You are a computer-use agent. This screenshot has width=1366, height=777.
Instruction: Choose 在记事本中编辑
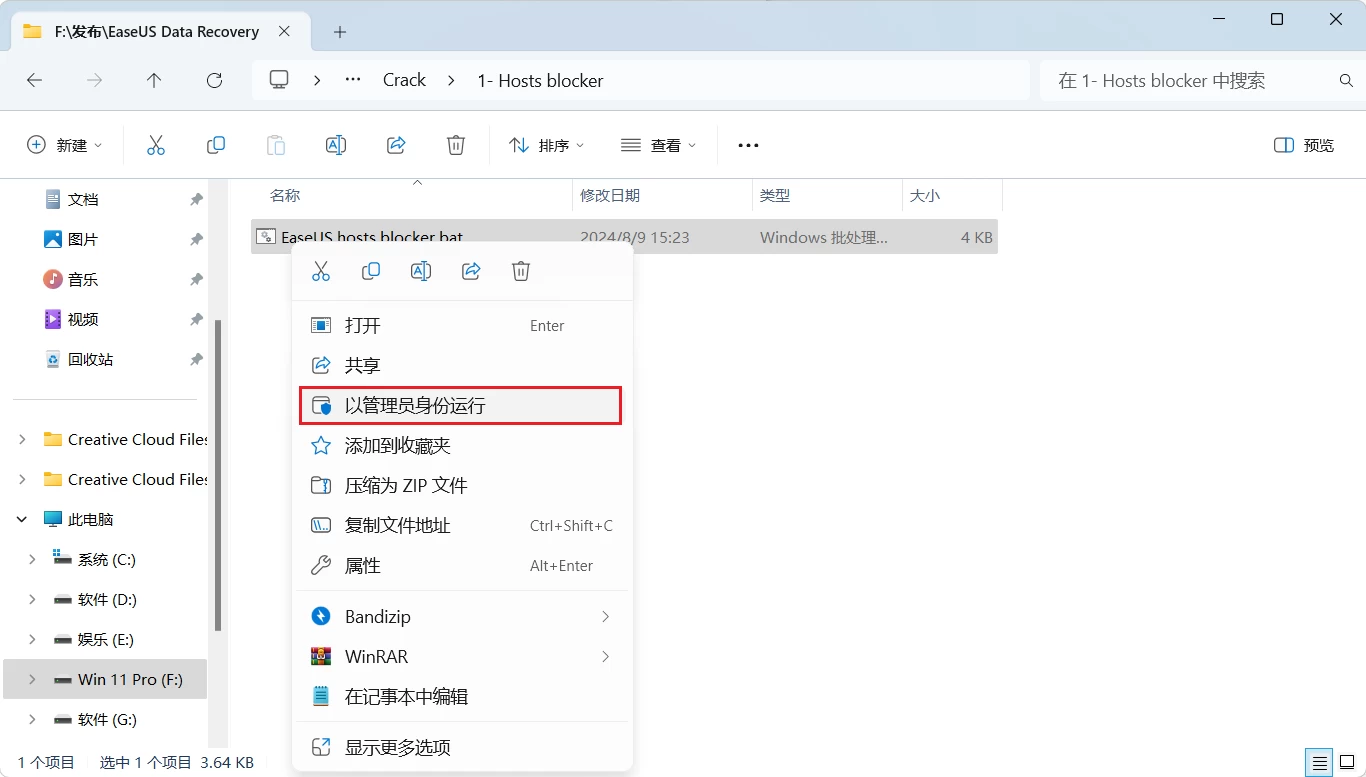pyautogui.click(x=461, y=697)
